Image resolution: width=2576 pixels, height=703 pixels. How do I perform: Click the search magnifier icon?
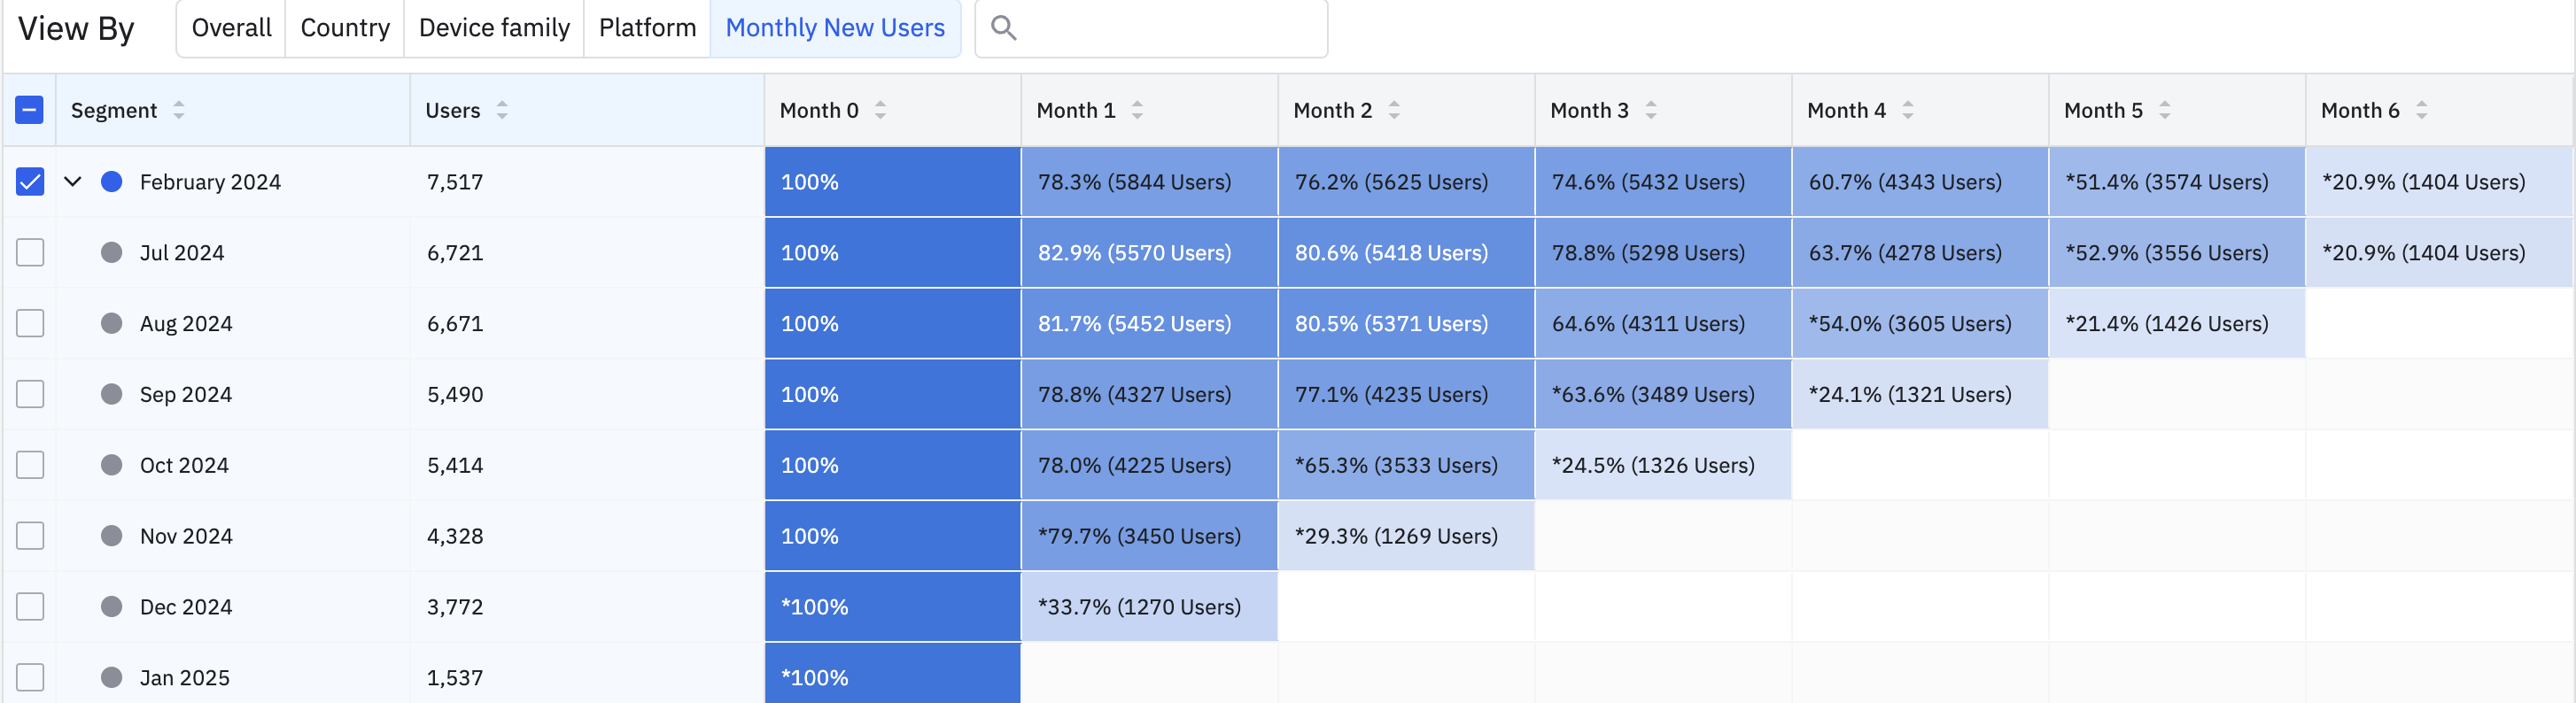(1003, 28)
